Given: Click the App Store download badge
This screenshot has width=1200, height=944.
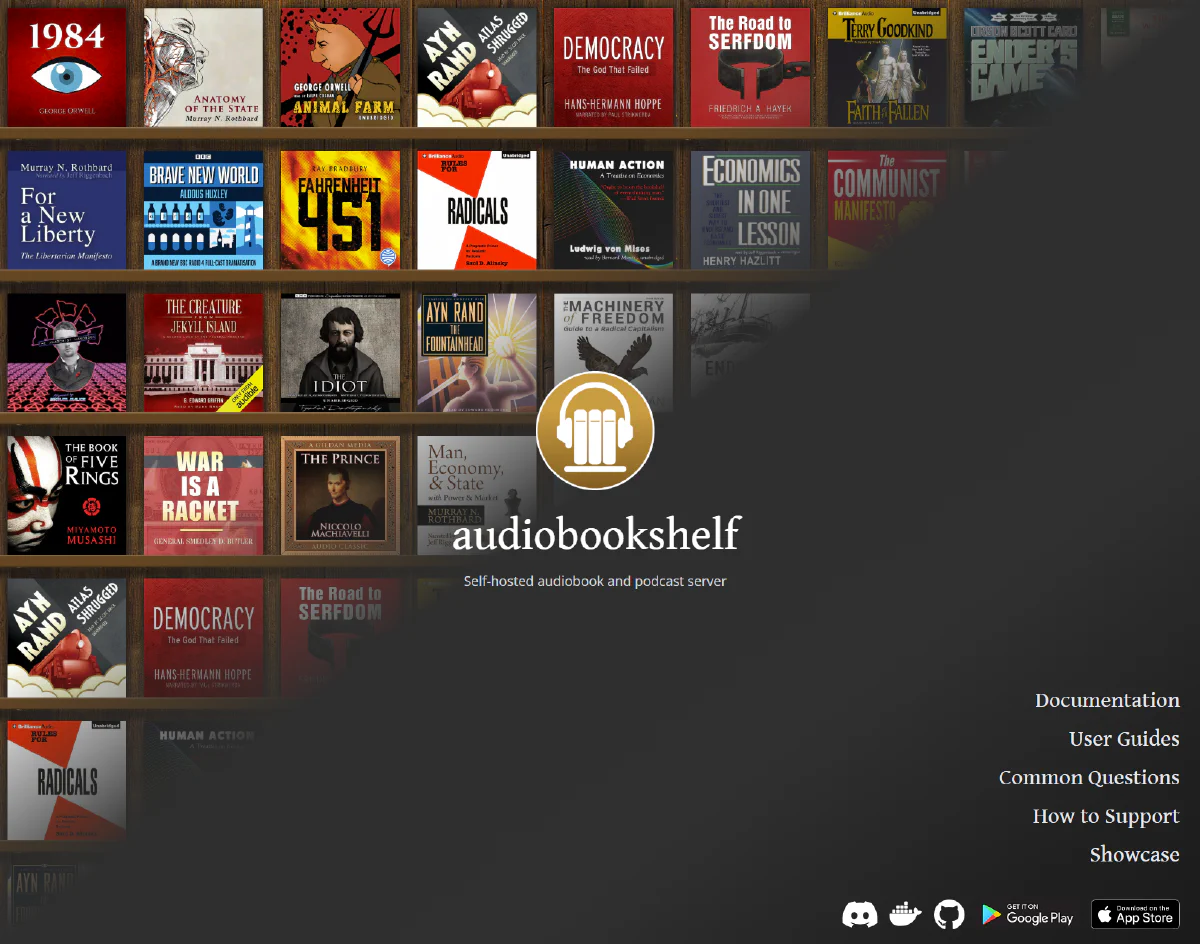Looking at the screenshot, I should click(x=1135, y=914).
